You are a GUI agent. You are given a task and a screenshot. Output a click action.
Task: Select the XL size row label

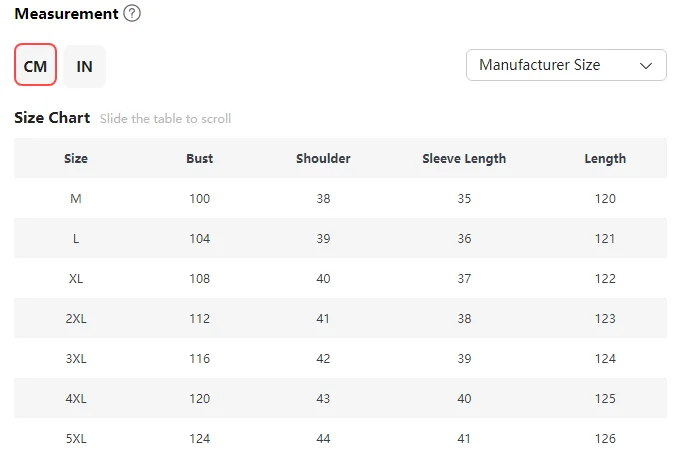click(76, 278)
